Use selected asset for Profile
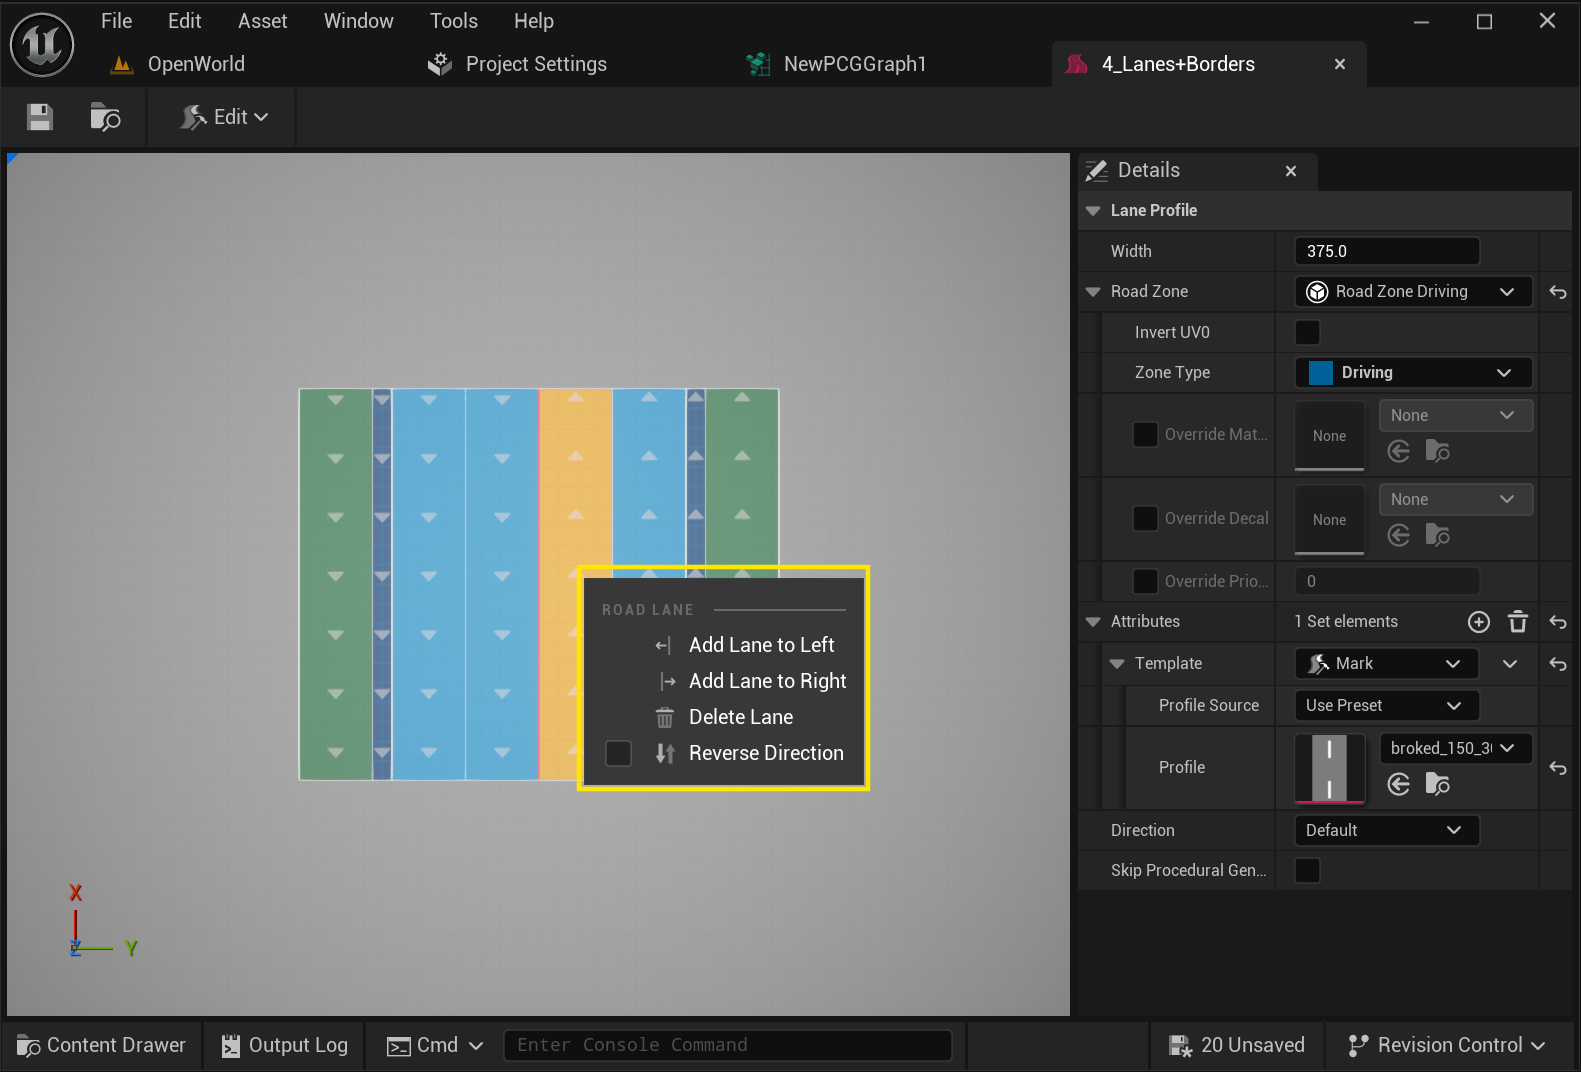 coord(1398,784)
